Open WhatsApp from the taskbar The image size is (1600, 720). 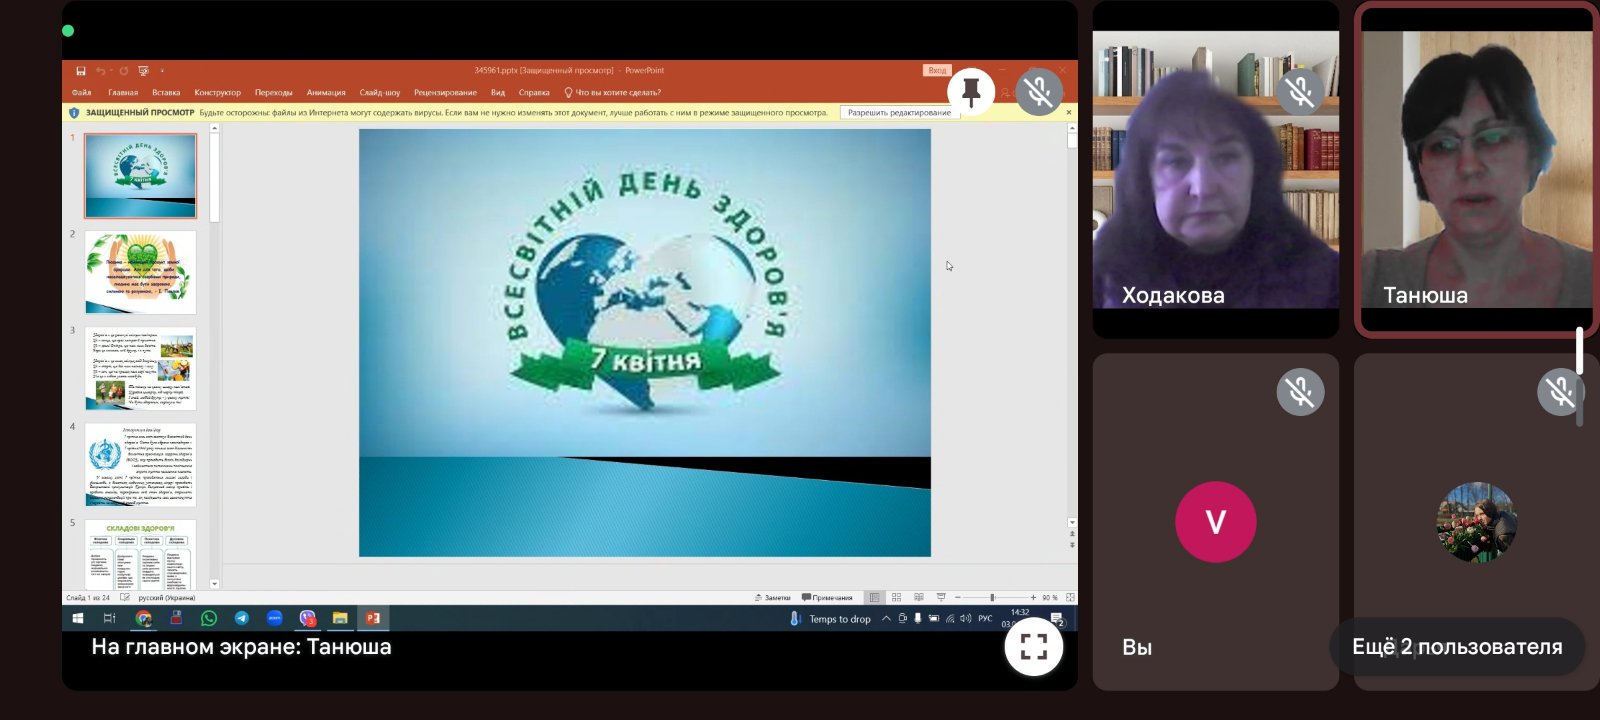point(208,618)
